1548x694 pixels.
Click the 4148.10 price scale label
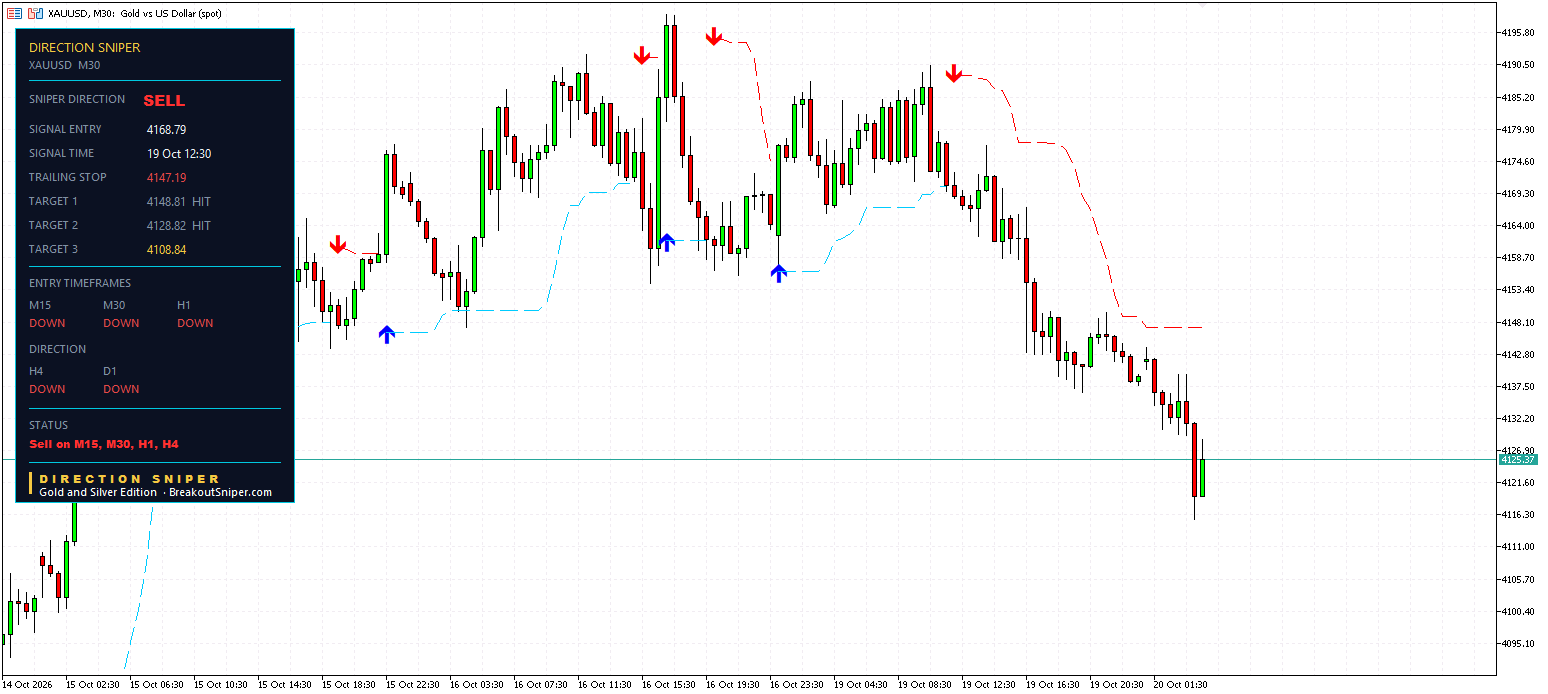click(1517, 322)
